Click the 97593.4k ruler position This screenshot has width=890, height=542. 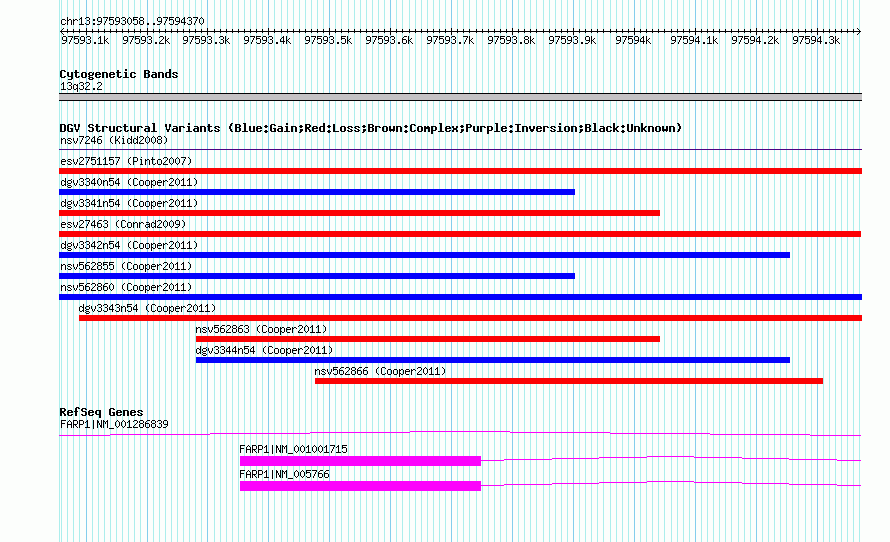tap(267, 40)
